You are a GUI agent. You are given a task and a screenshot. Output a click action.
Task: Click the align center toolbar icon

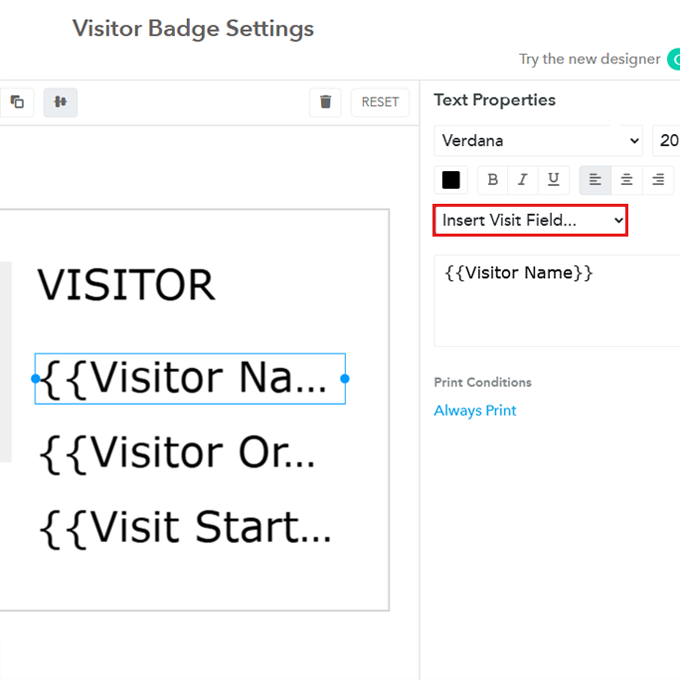tap(60, 102)
